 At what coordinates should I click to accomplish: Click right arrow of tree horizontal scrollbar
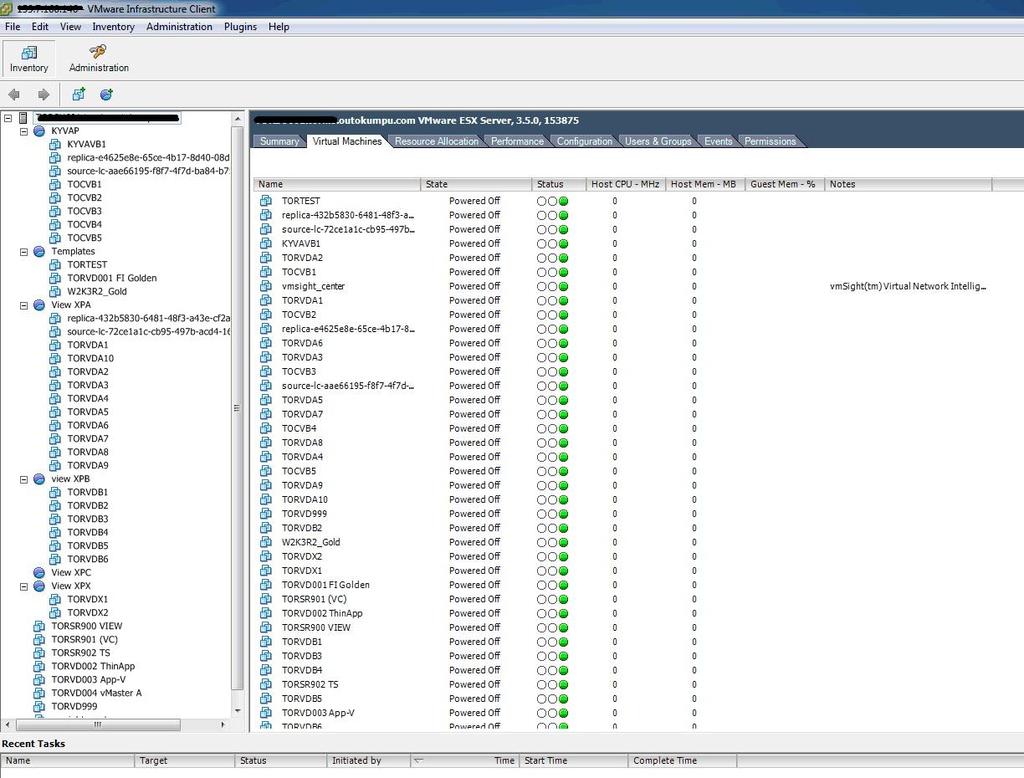pos(223,724)
